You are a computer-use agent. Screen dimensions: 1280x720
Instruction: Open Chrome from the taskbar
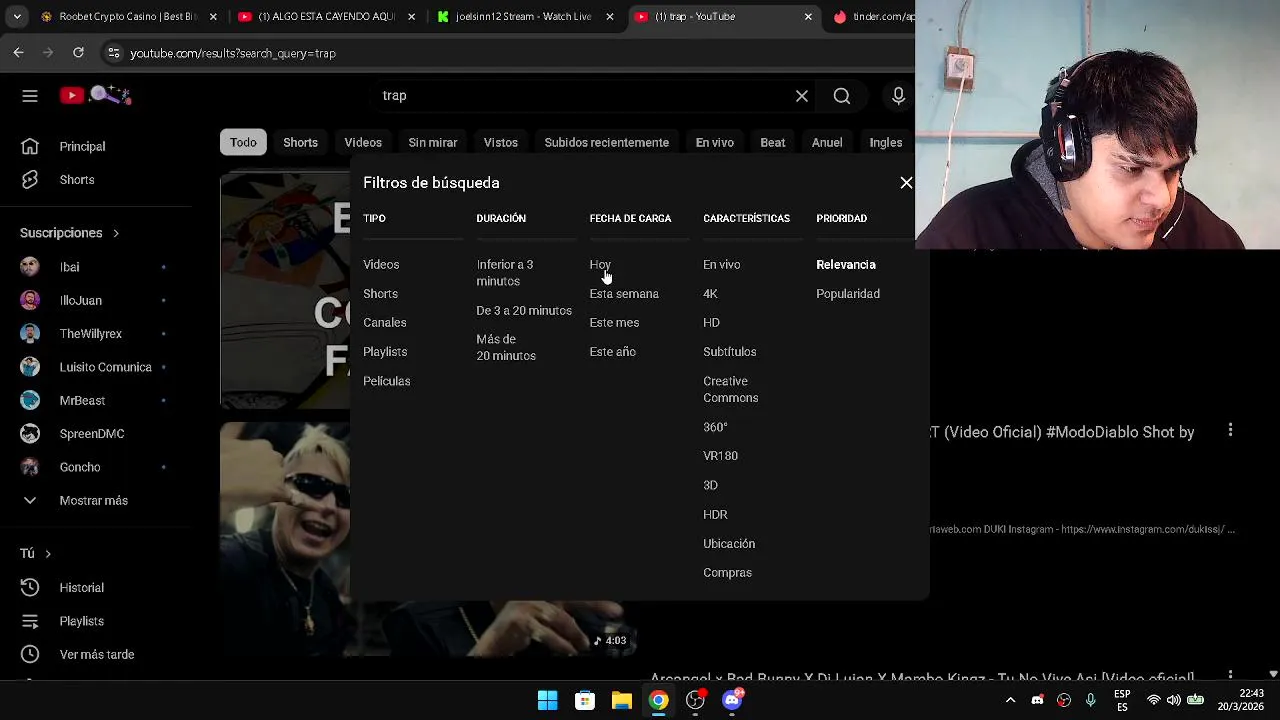click(x=659, y=700)
